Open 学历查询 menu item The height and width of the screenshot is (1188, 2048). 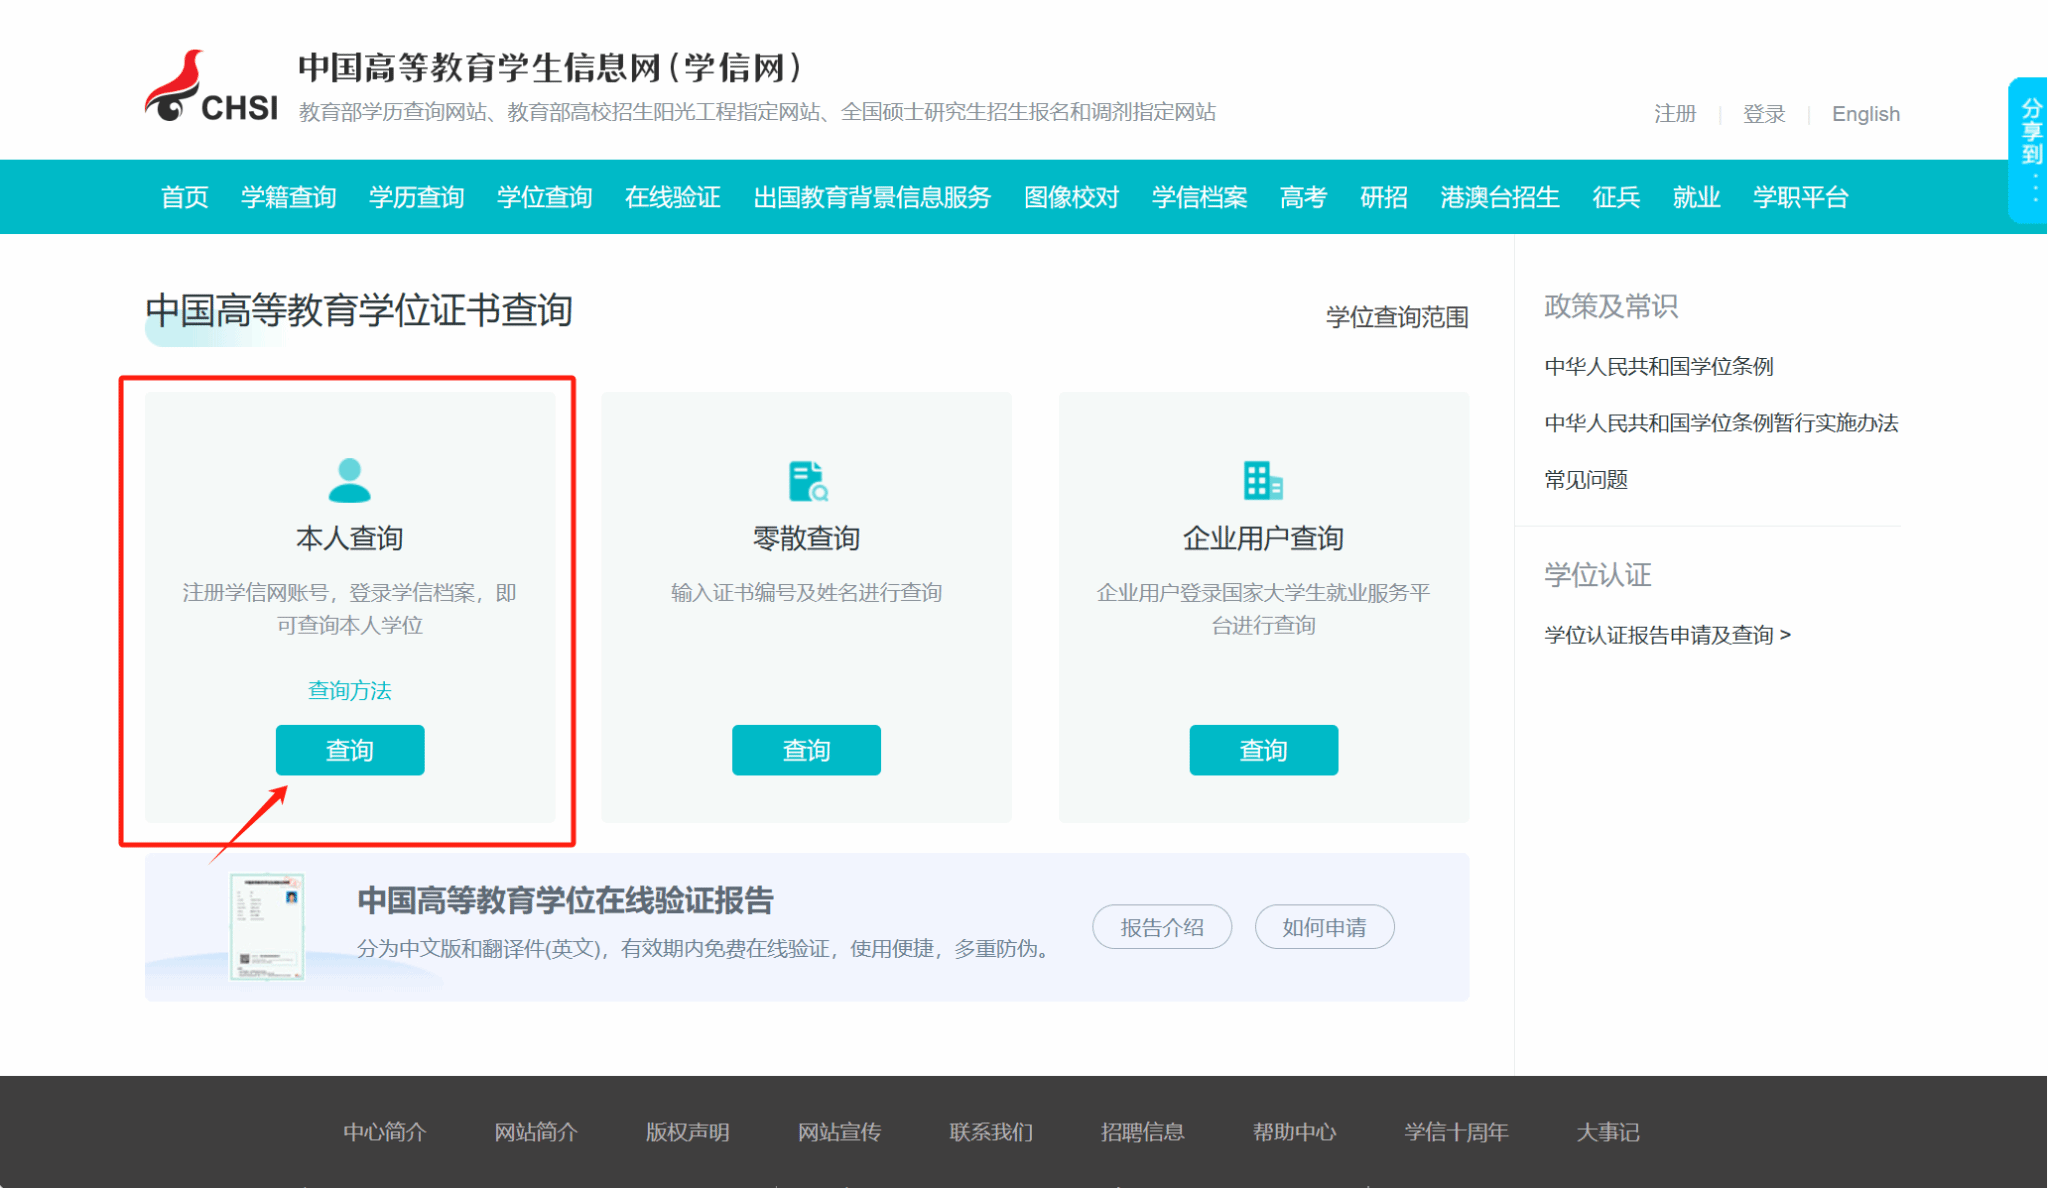point(417,197)
